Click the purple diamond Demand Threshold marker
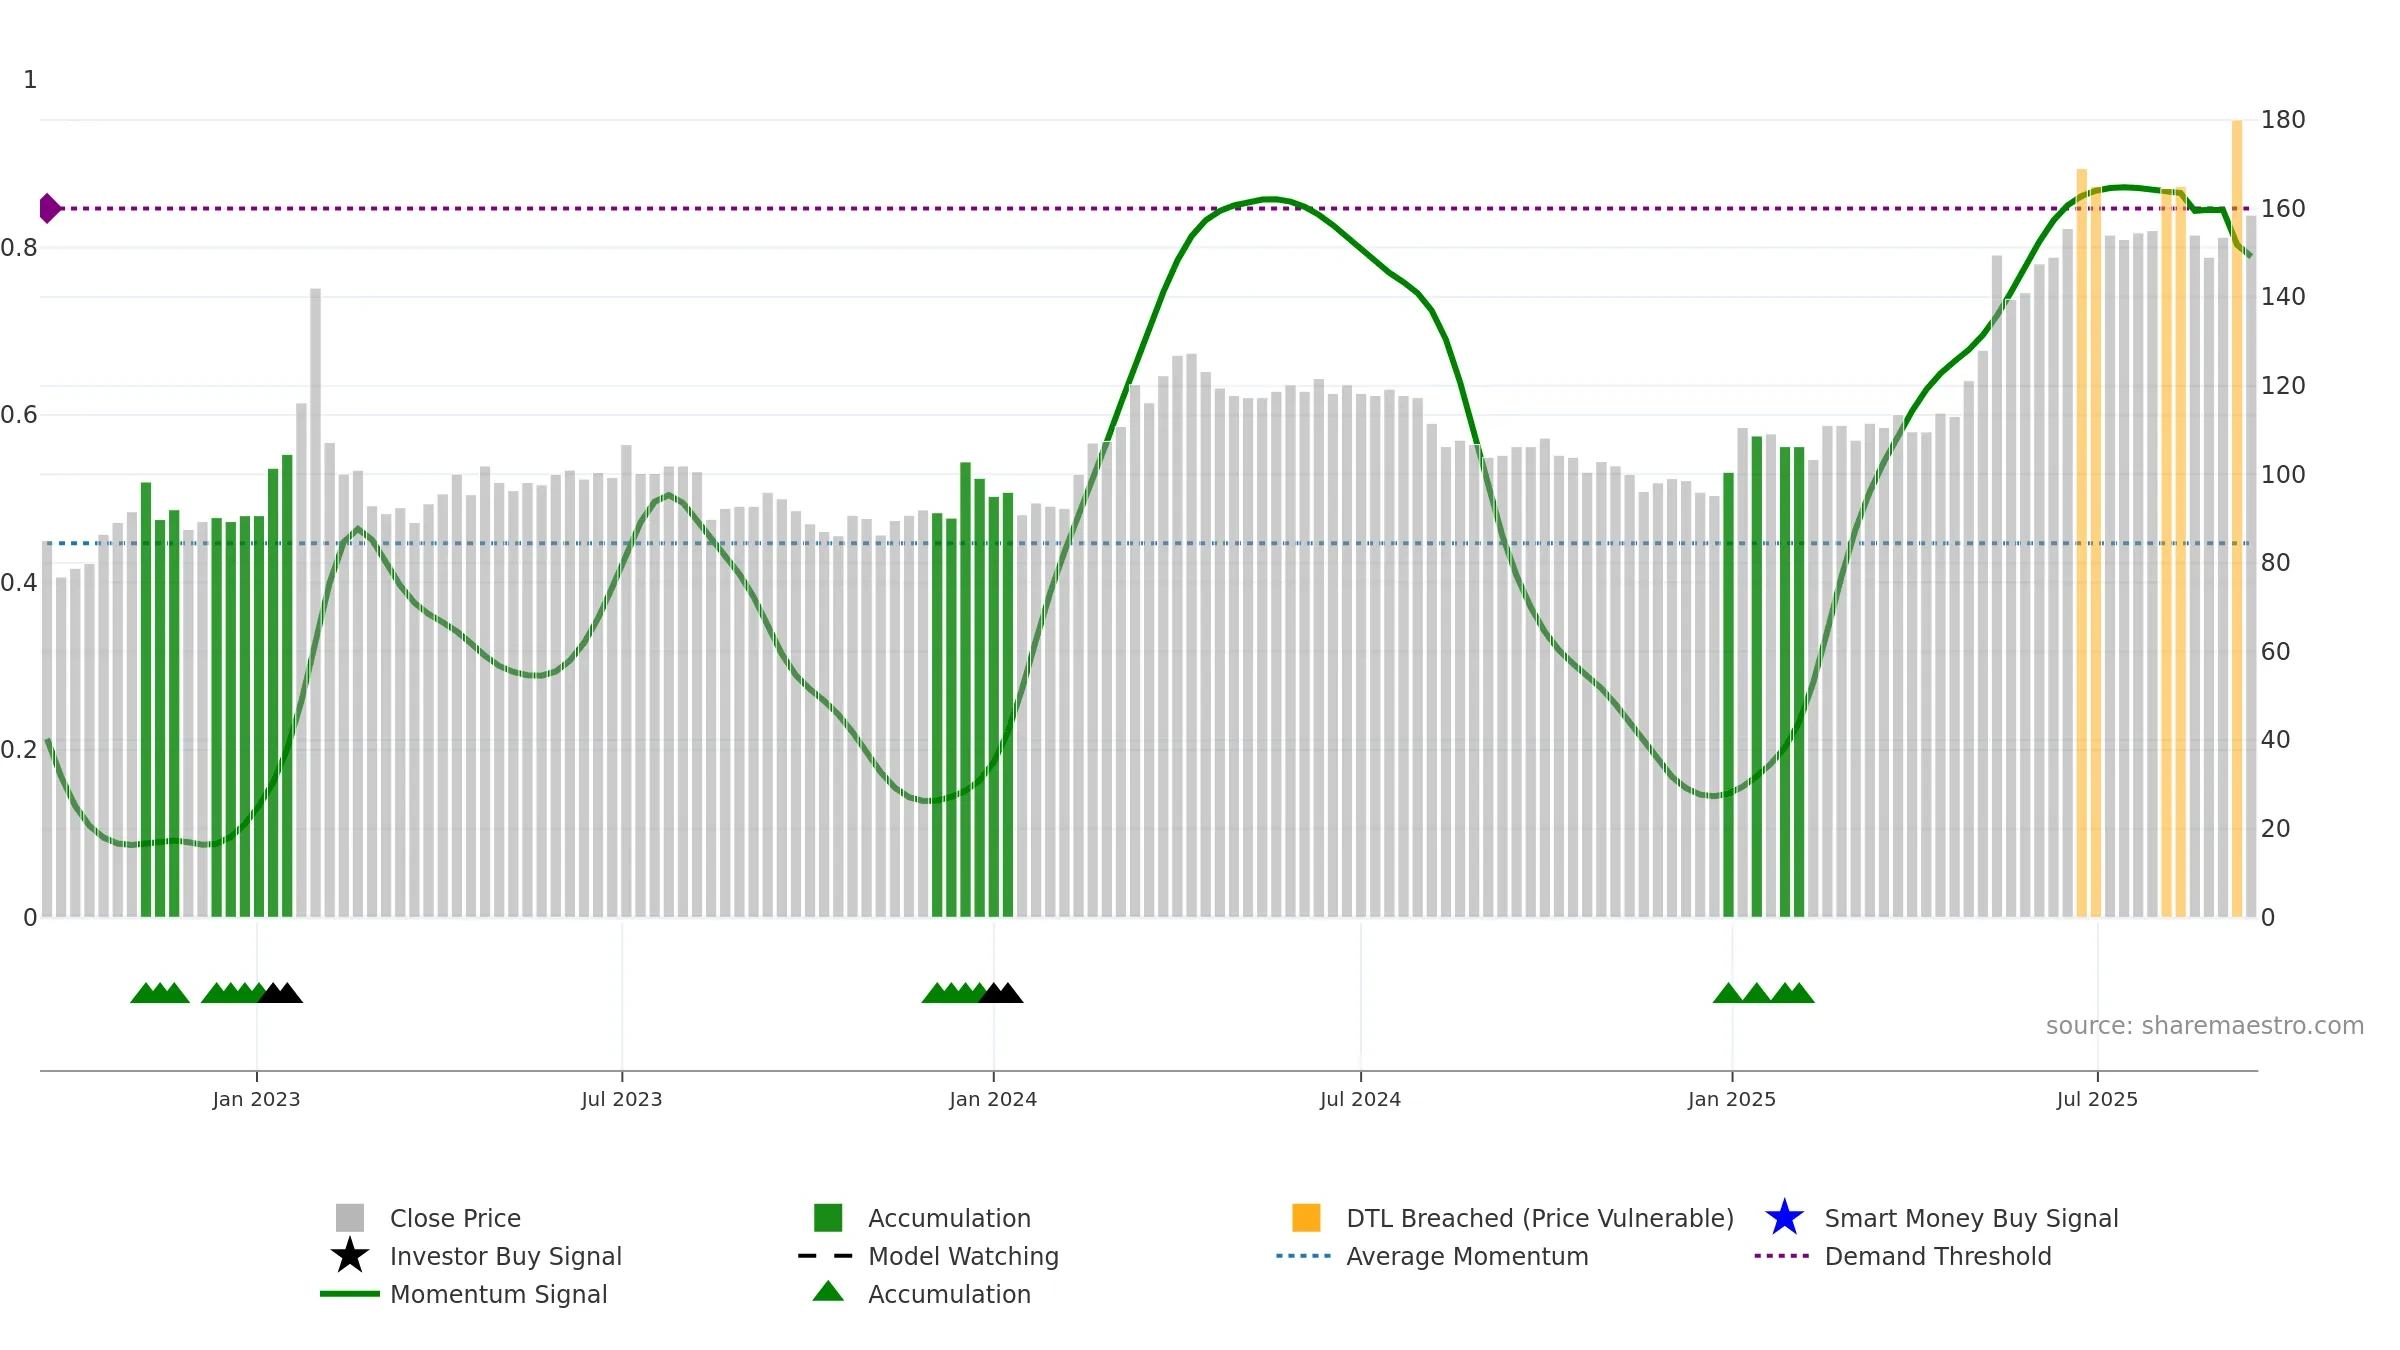This screenshot has height=1350, width=2400. (49, 208)
